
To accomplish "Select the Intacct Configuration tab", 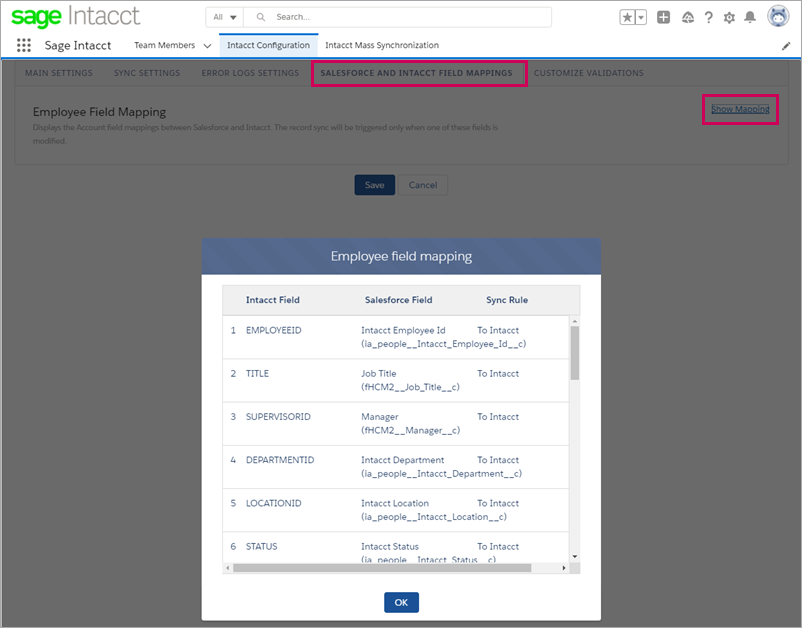I will 269,45.
